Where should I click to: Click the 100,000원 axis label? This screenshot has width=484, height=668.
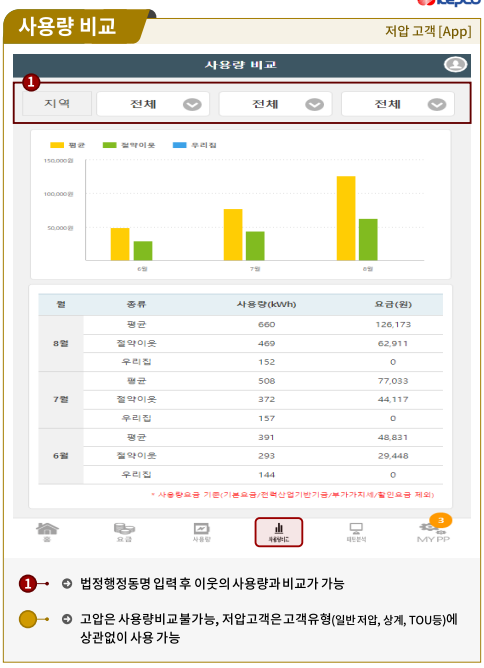tap(58, 194)
